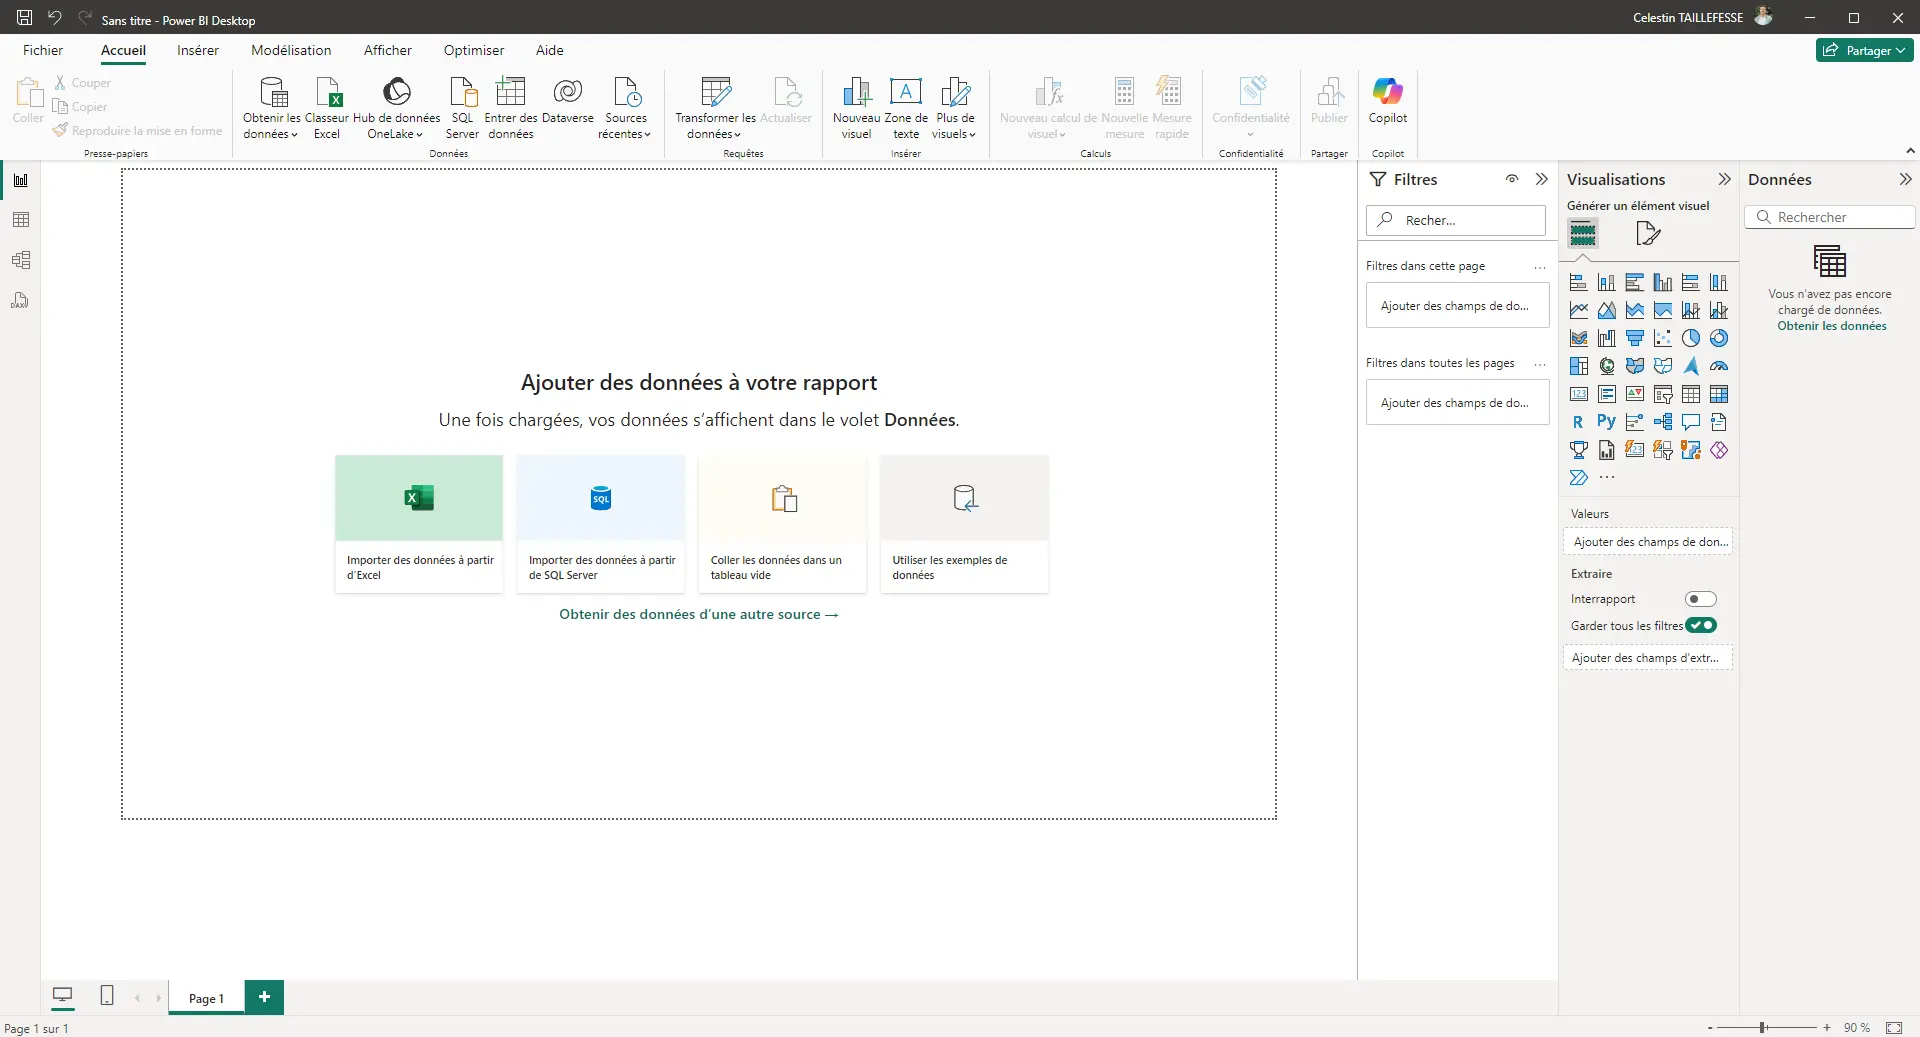Pick the slicer visual
Screen dimensions: 1920x1037
pos(1662,395)
